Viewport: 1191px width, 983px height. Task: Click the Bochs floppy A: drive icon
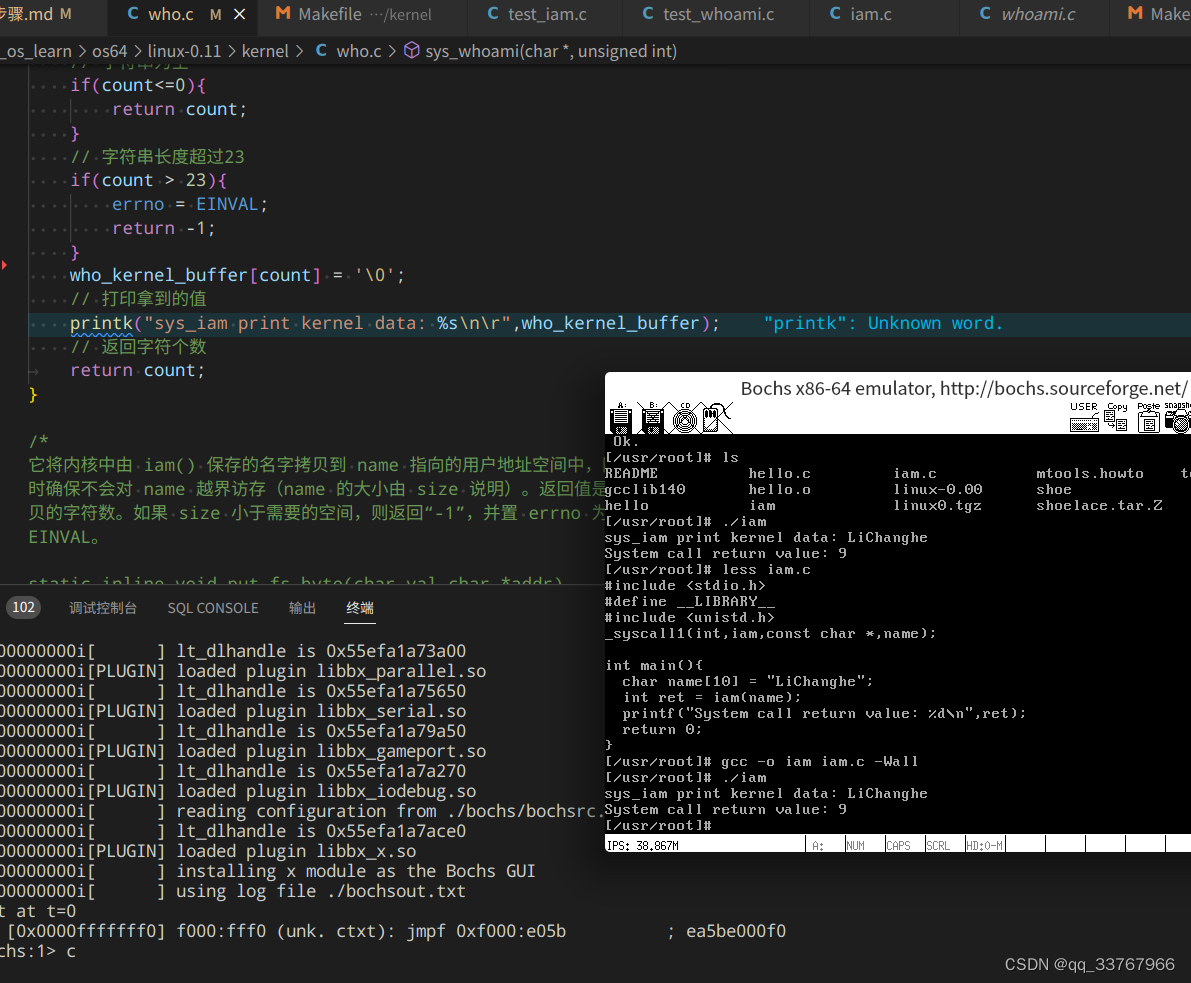click(621, 418)
